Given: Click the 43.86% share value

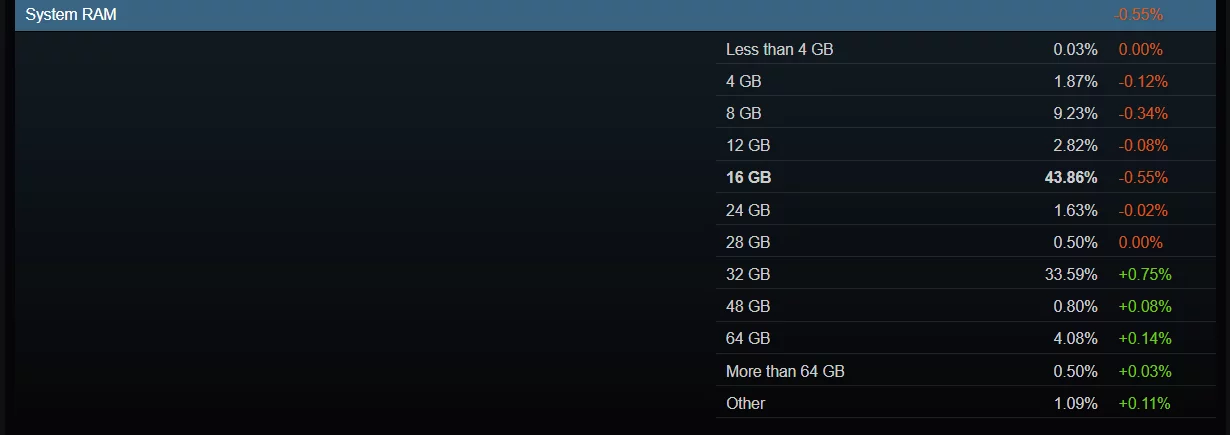Looking at the screenshot, I should point(1070,177).
